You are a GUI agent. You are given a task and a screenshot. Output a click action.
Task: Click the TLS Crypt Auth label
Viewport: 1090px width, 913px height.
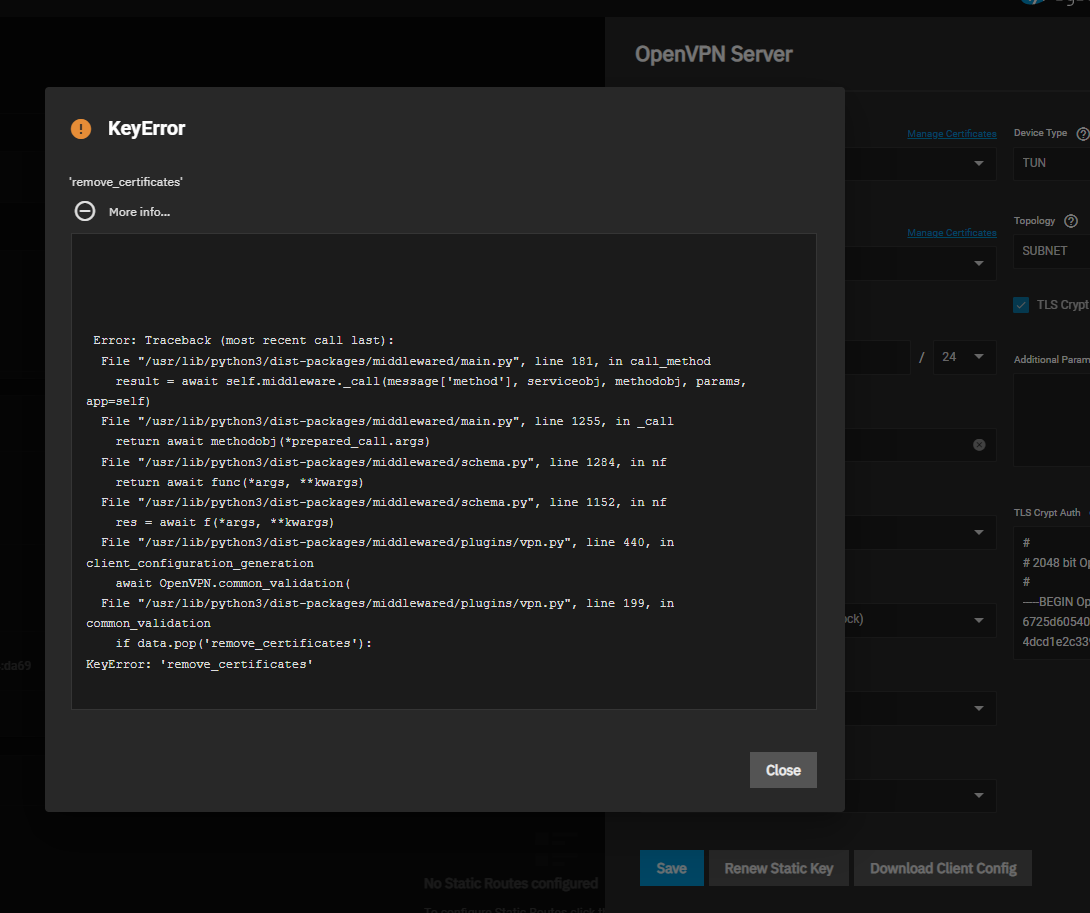(x=1047, y=512)
